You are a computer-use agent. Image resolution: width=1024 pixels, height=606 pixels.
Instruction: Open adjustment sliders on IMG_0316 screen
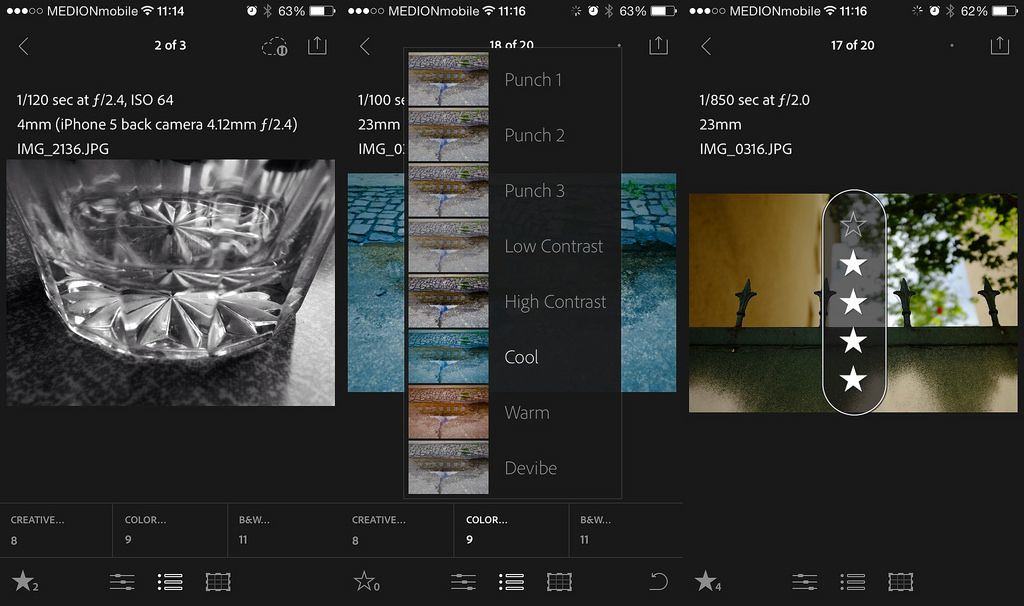tap(805, 581)
